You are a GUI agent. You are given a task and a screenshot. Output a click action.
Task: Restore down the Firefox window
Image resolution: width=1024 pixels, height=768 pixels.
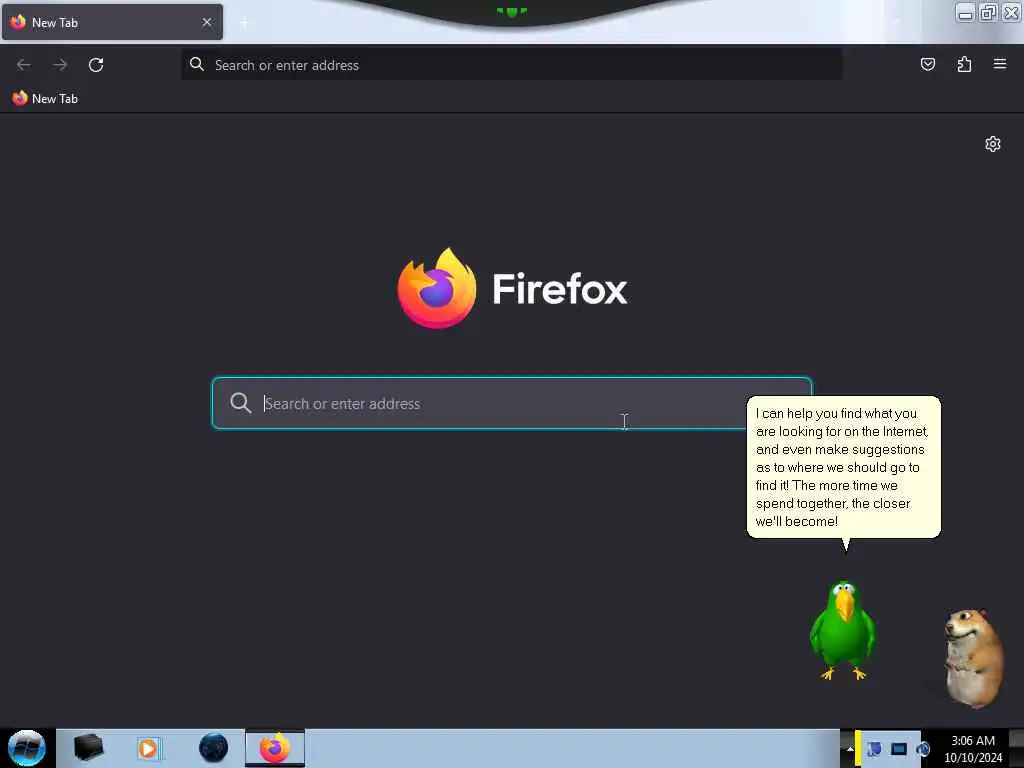(988, 12)
